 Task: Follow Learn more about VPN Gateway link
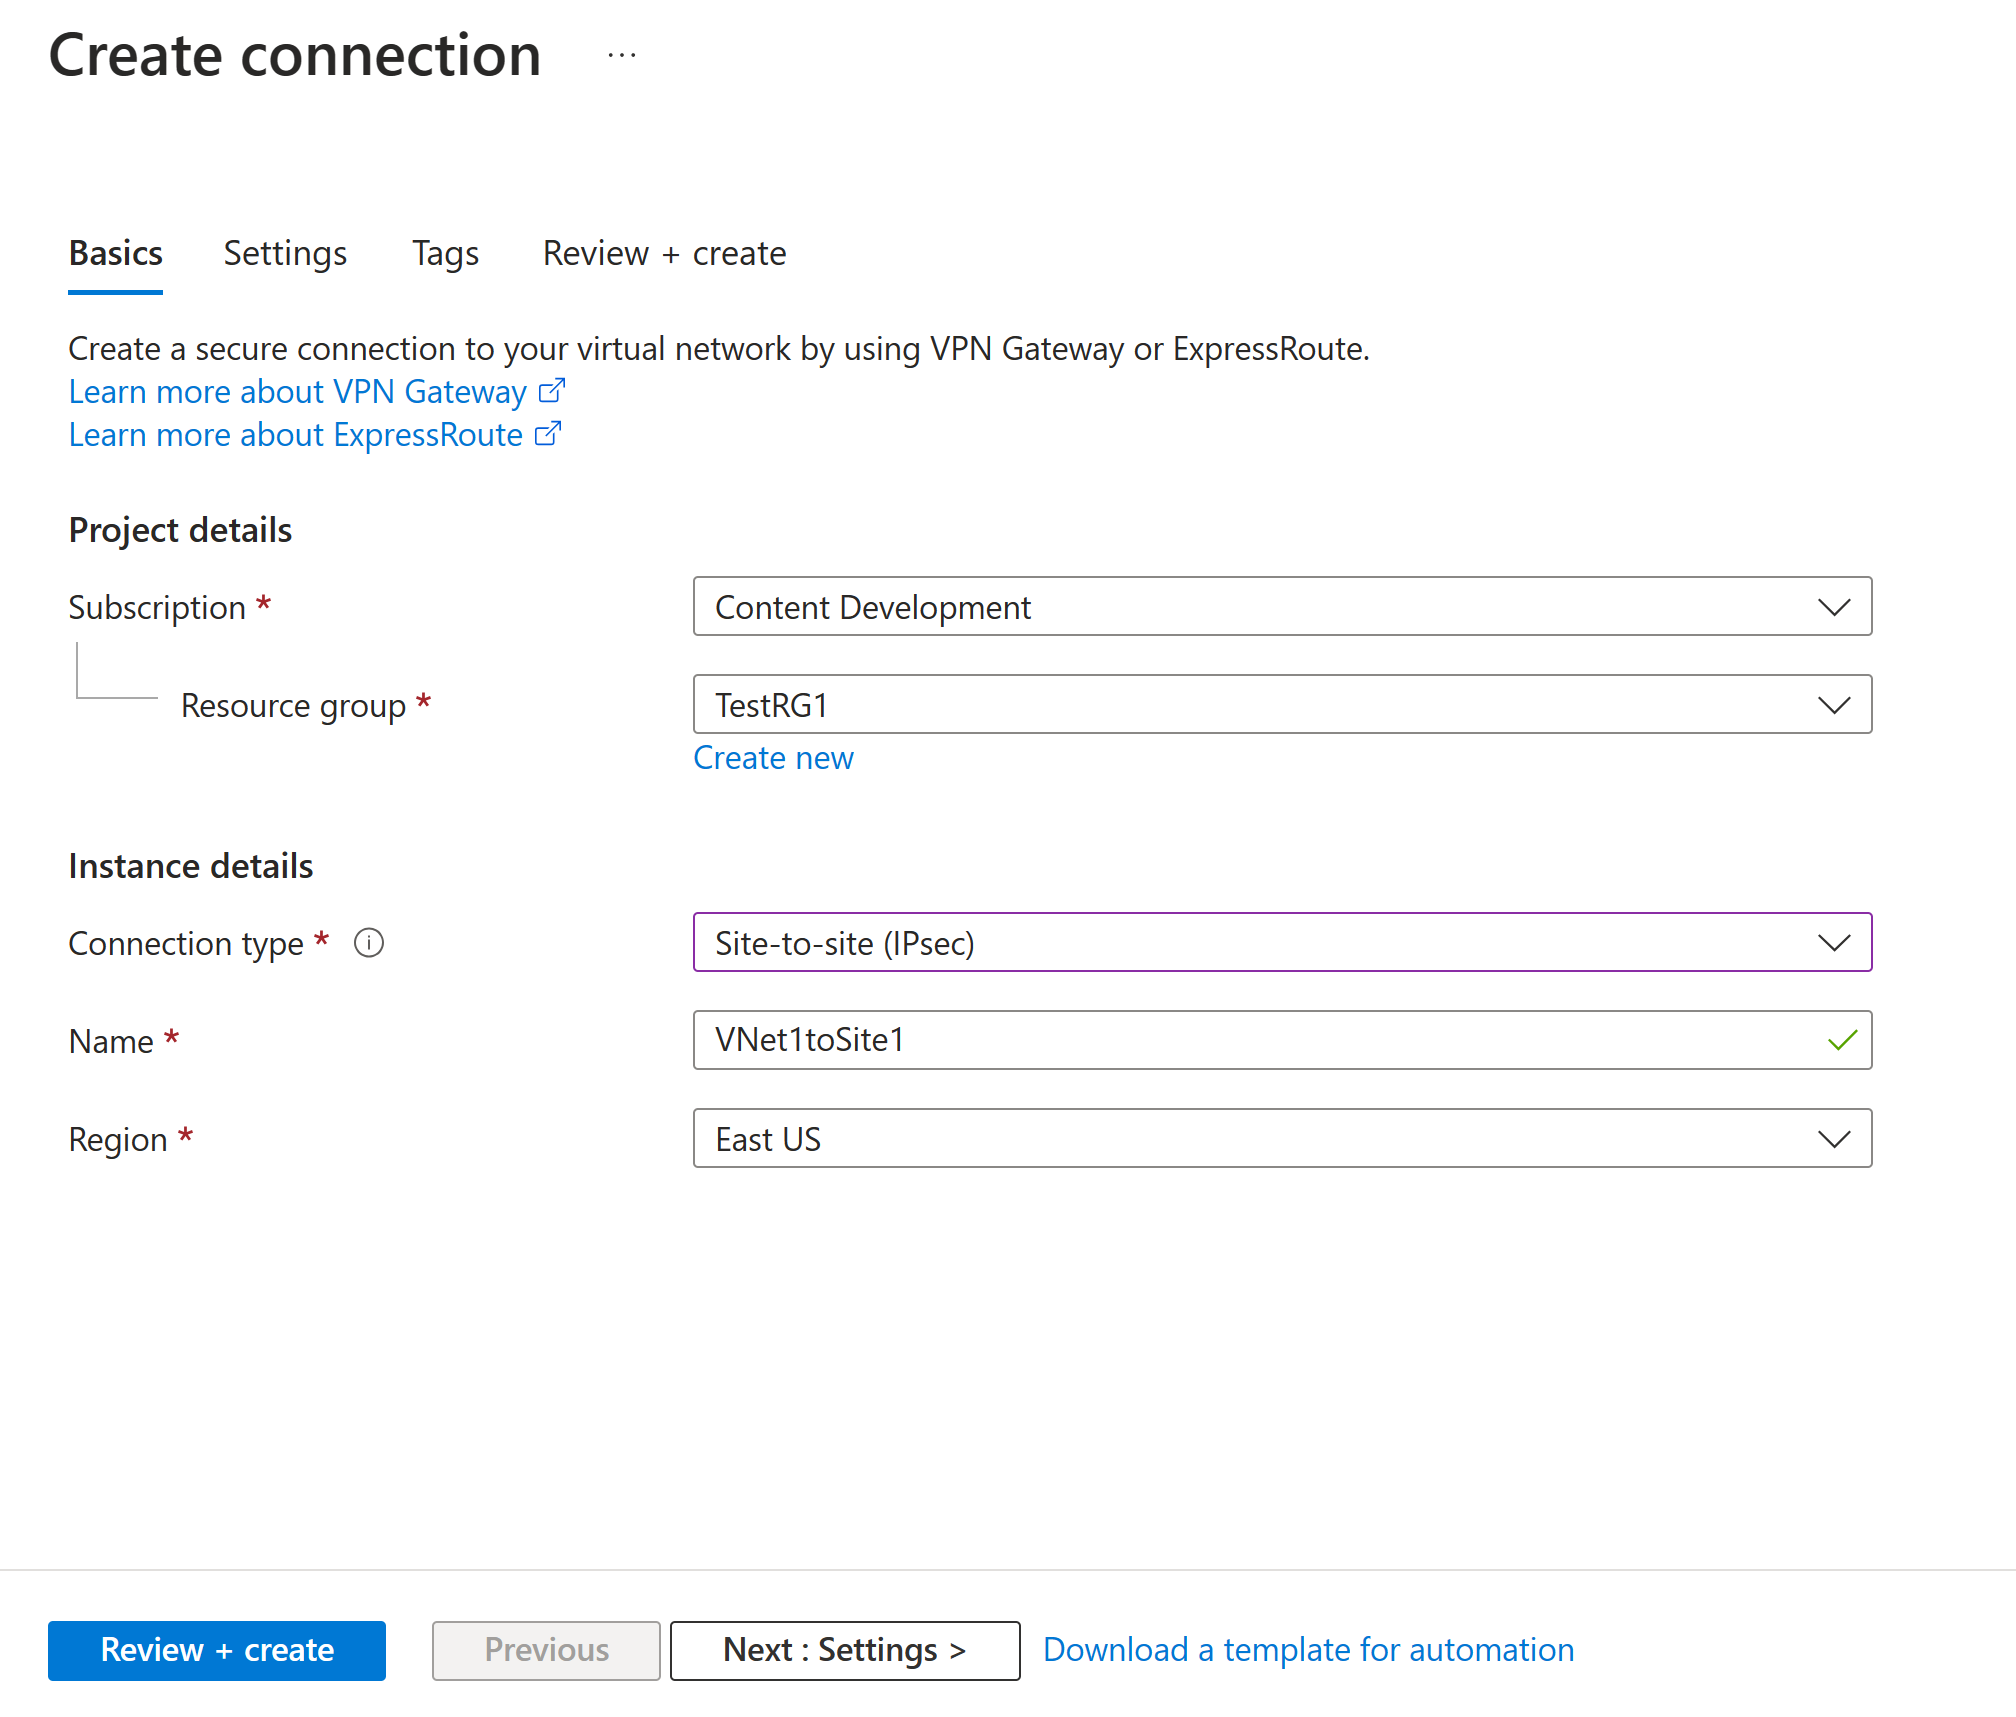pos(297,391)
